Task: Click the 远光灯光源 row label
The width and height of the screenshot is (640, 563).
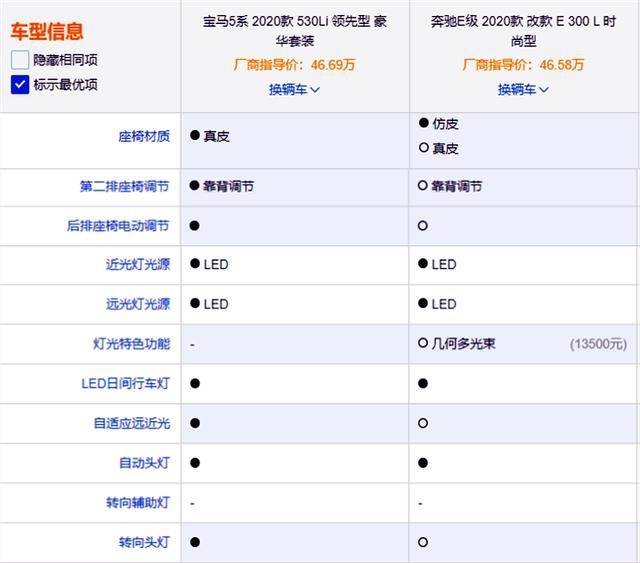Action: coord(138,304)
